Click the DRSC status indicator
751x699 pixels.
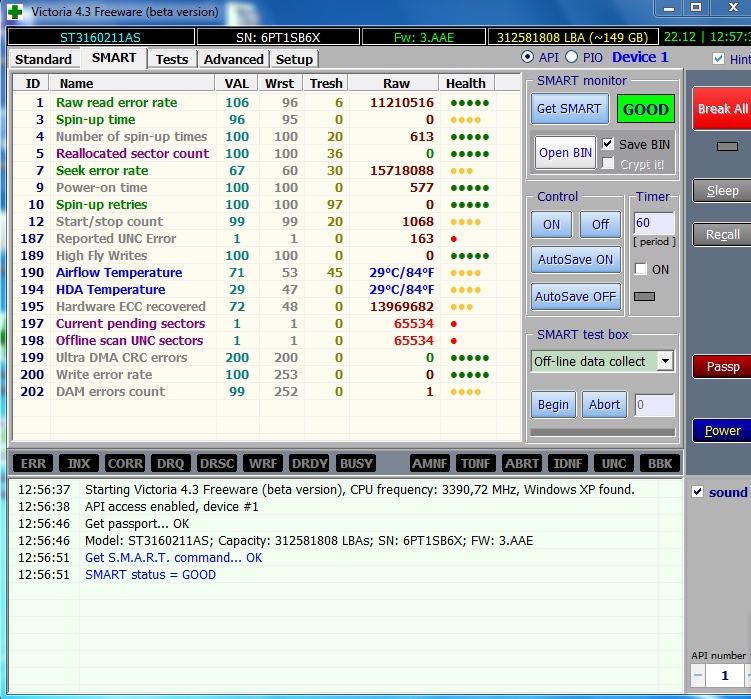(x=217, y=463)
